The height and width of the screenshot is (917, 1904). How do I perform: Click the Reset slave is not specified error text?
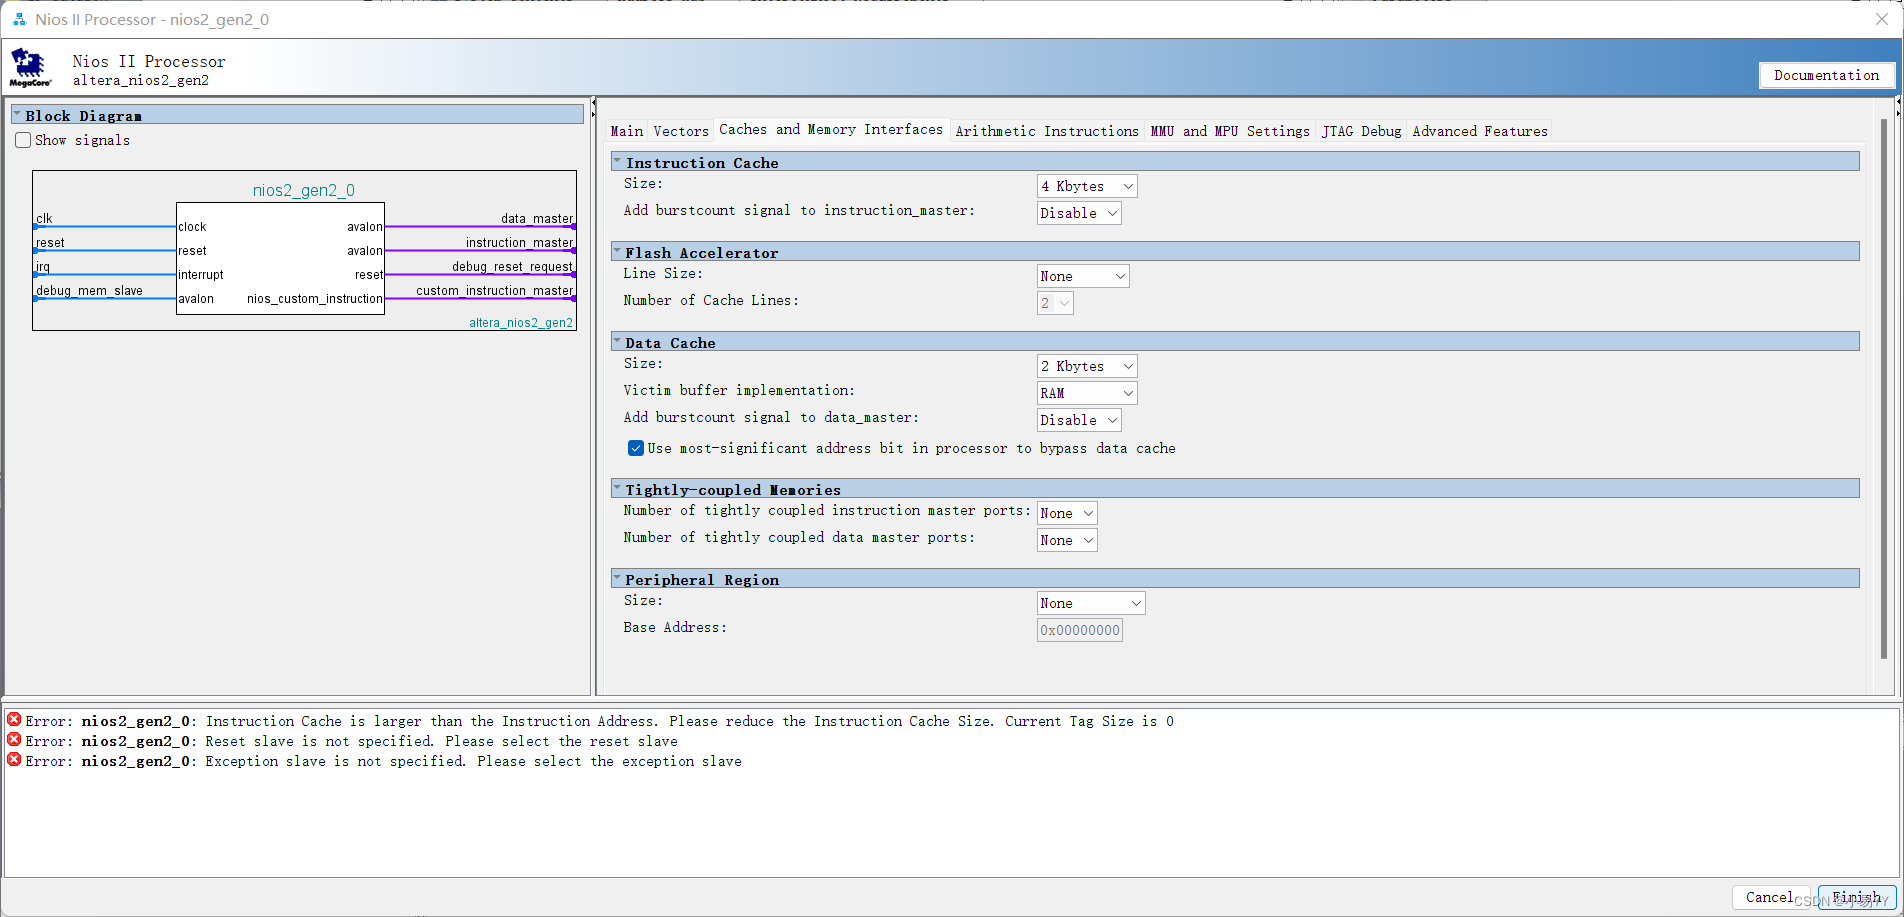pos(441,741)
